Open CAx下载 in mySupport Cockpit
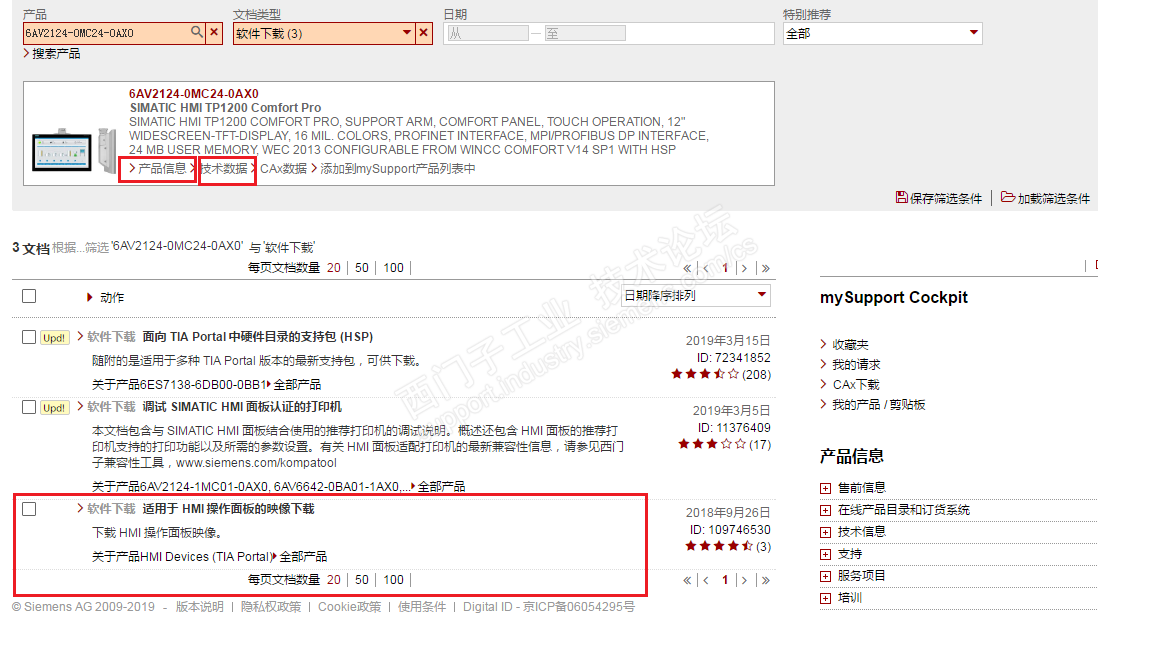This screenshot has width=1152, height=648. 856,384
